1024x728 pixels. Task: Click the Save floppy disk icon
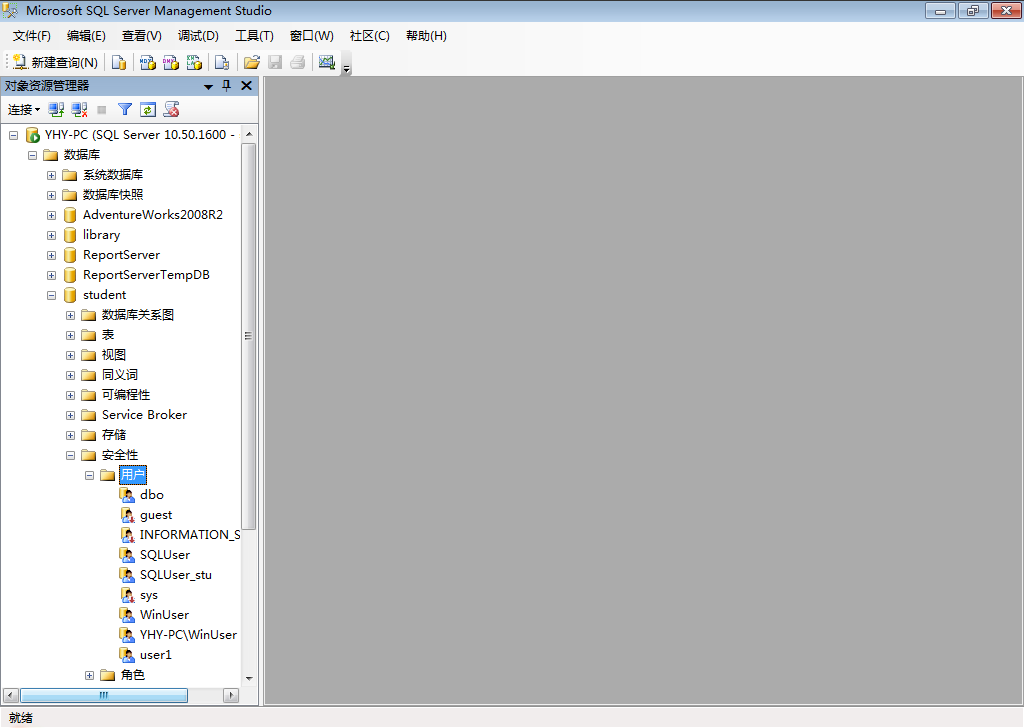tap(275, 63)
